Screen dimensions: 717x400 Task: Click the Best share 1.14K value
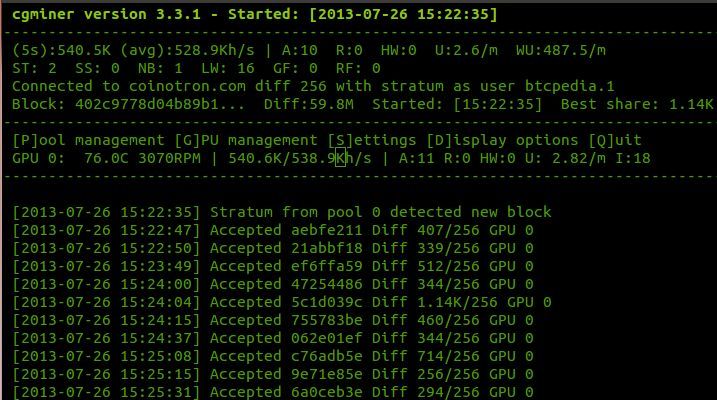pyautogui.click(x=691, y=104)
